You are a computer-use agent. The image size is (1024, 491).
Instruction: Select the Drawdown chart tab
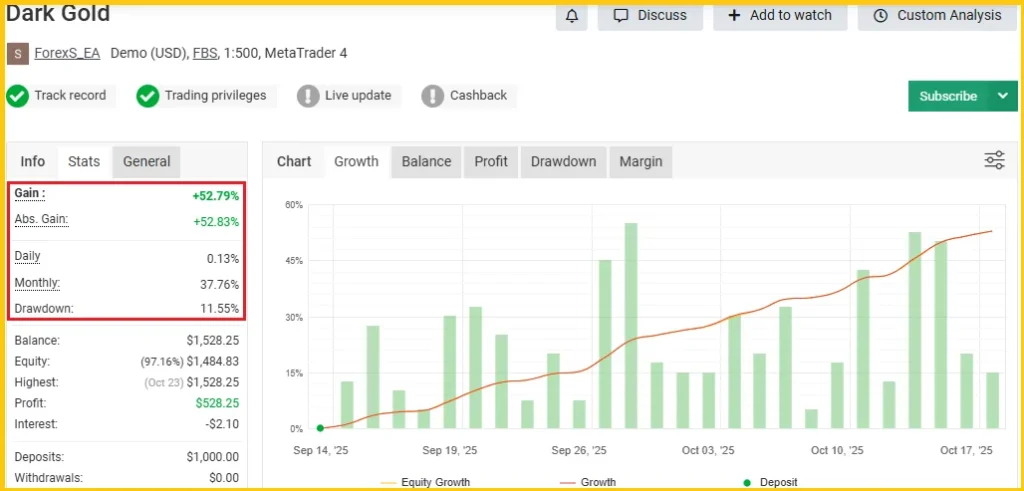tap(564, 162)
